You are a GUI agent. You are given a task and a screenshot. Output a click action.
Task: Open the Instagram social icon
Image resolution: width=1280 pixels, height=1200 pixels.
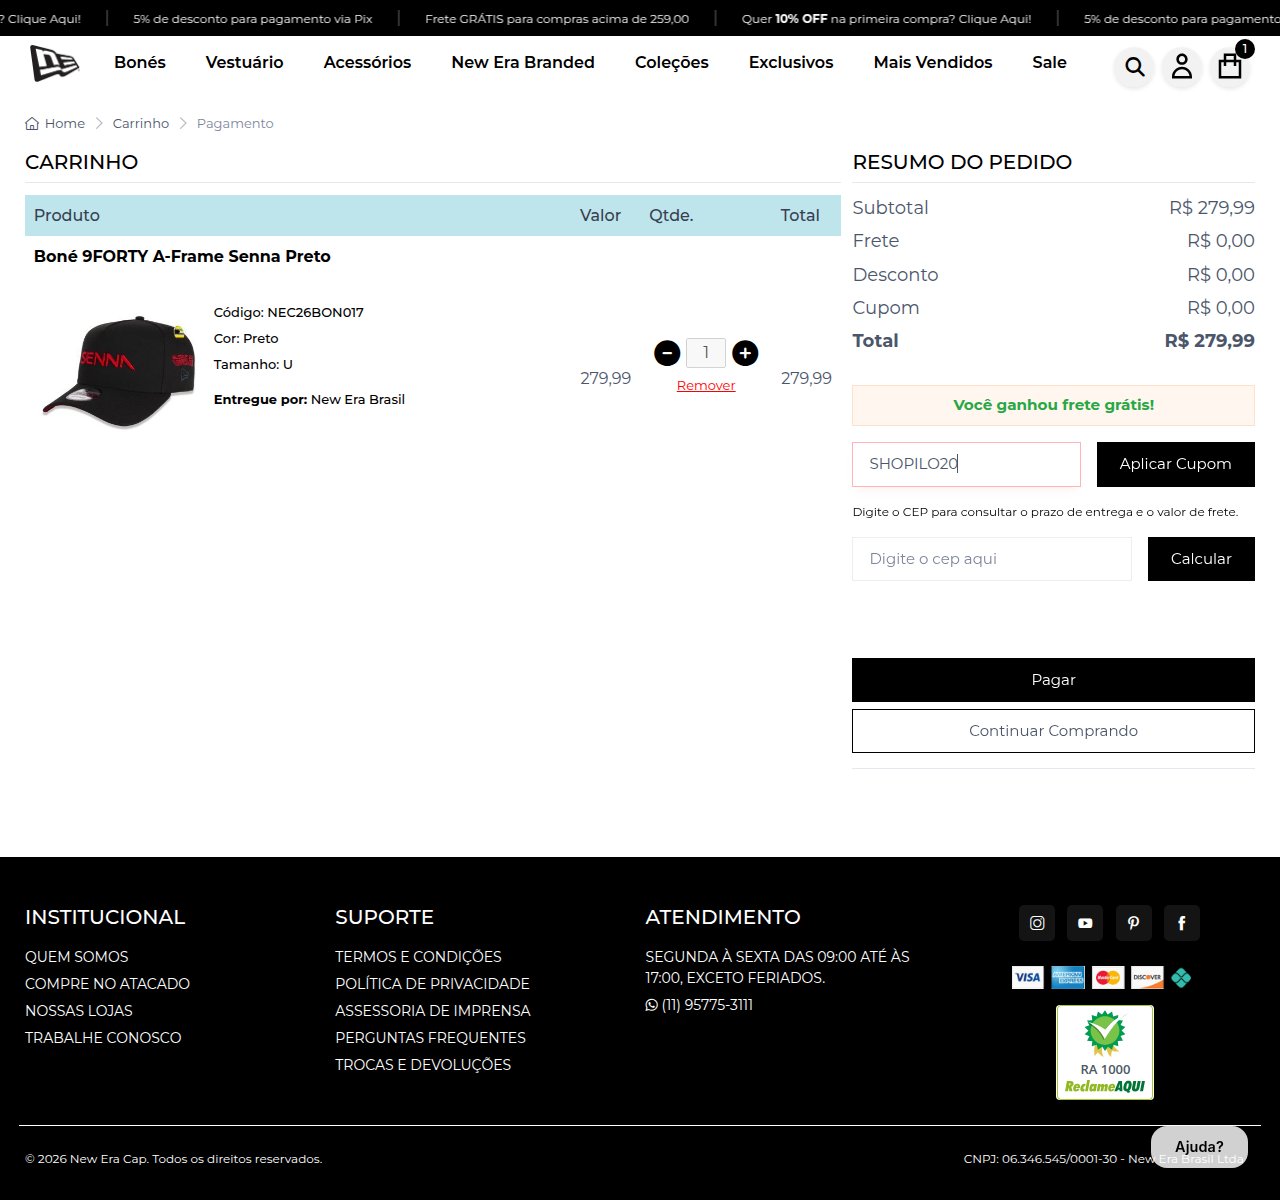pyautogui.click(x=1037, y=923)
